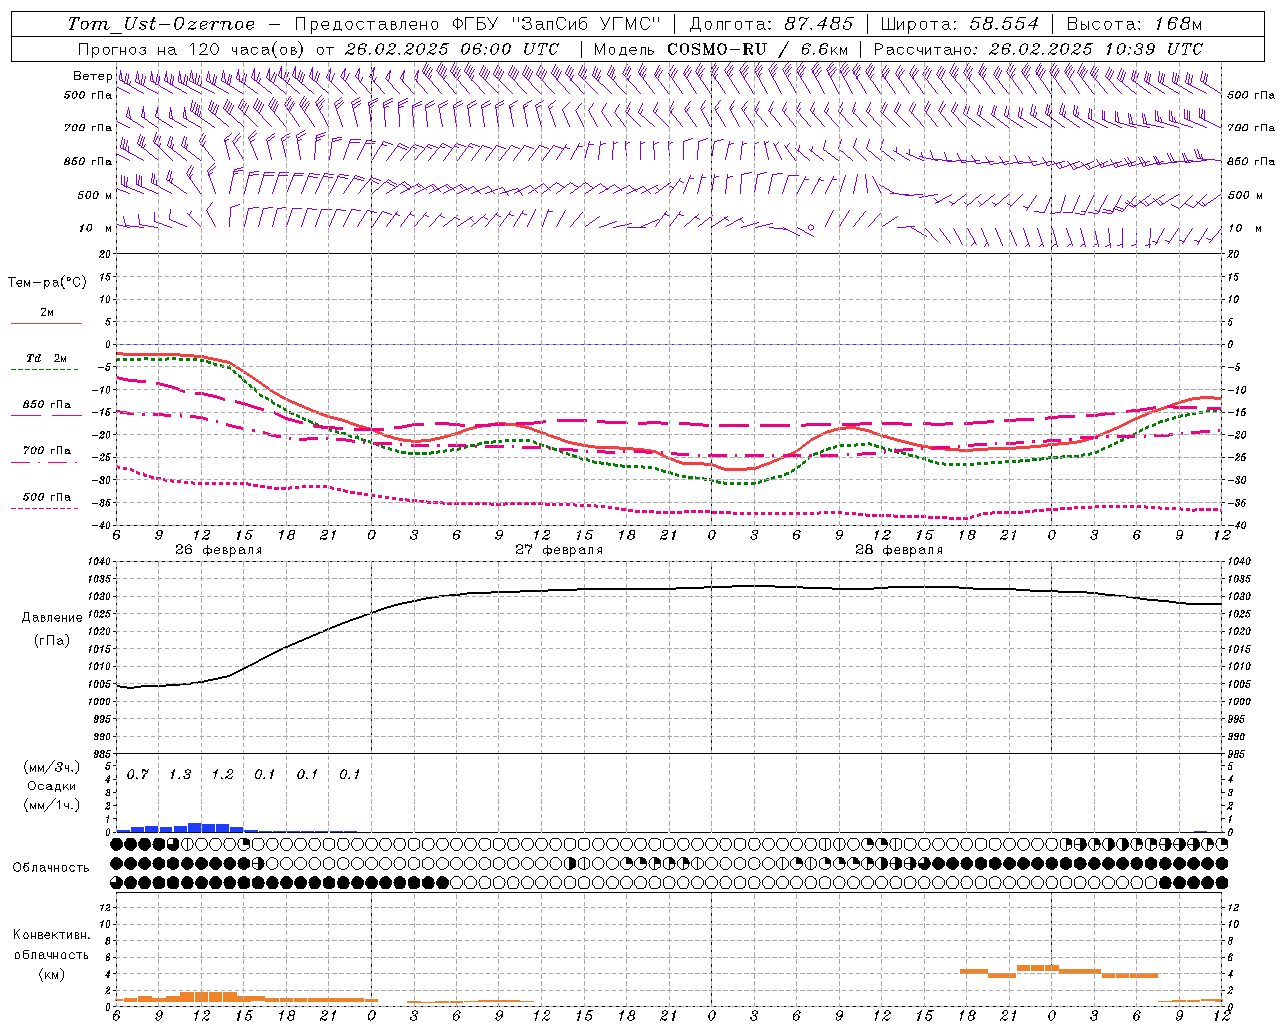Click the 0.7 precipitation value
The width and height of the screenshot is (1280, 1024).
137,774
